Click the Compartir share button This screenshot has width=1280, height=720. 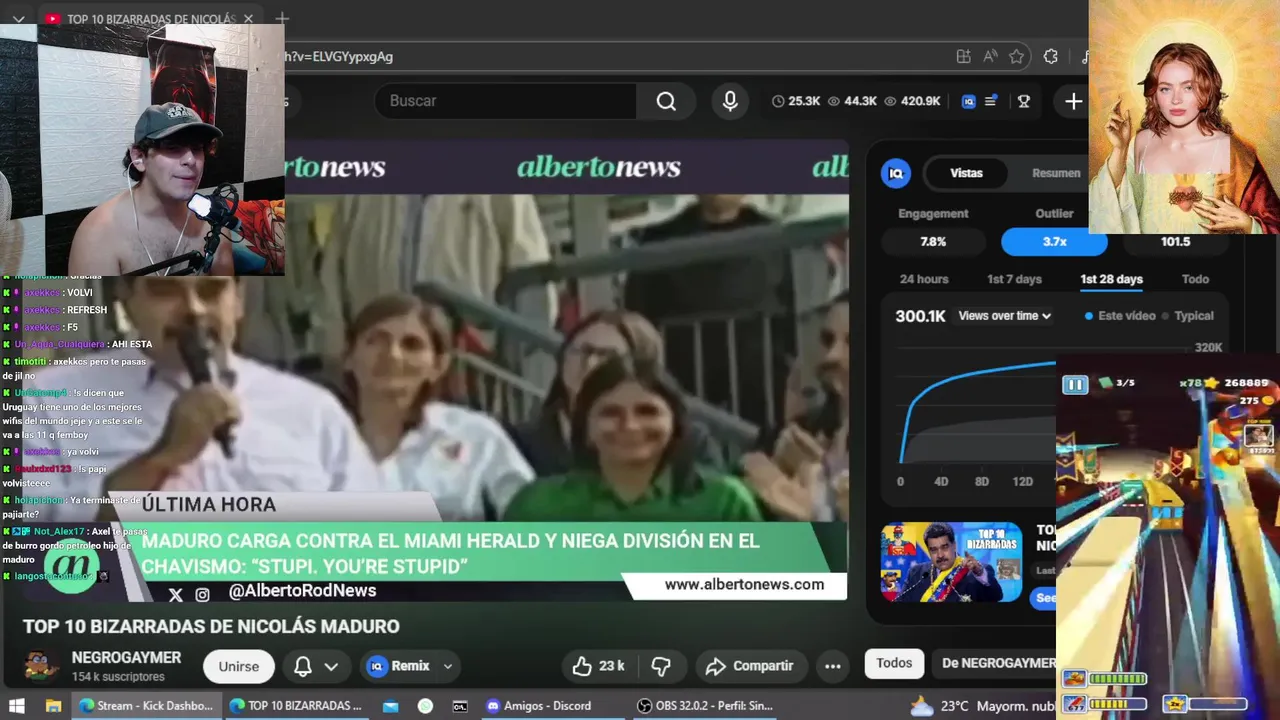[x=749, y=666]
